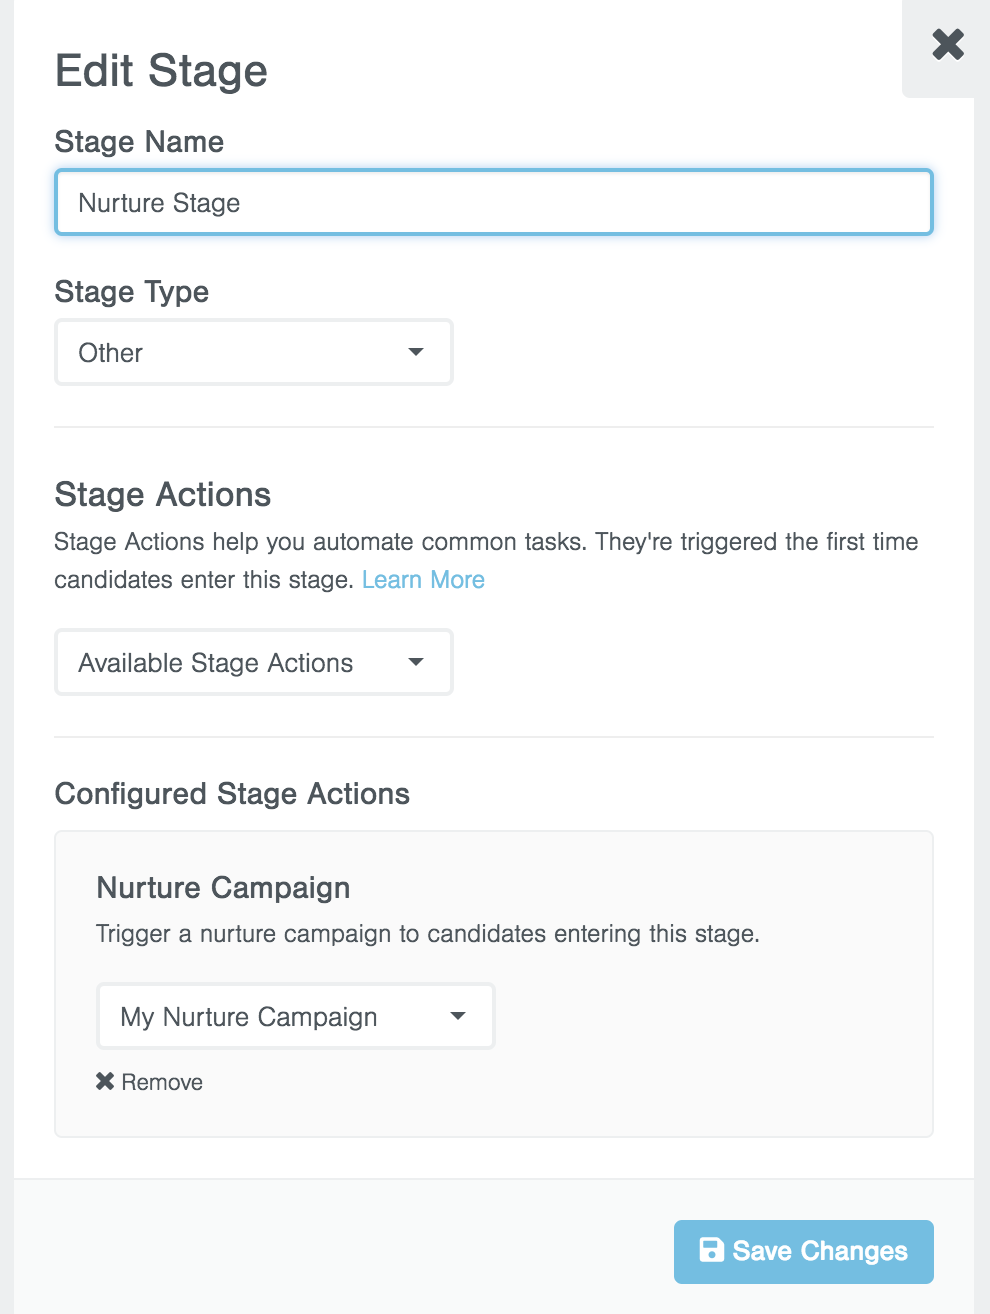Open the Stage Type dropdown showing Other
This screenshot has width=990, height=1314.
[x=253, y=352]
